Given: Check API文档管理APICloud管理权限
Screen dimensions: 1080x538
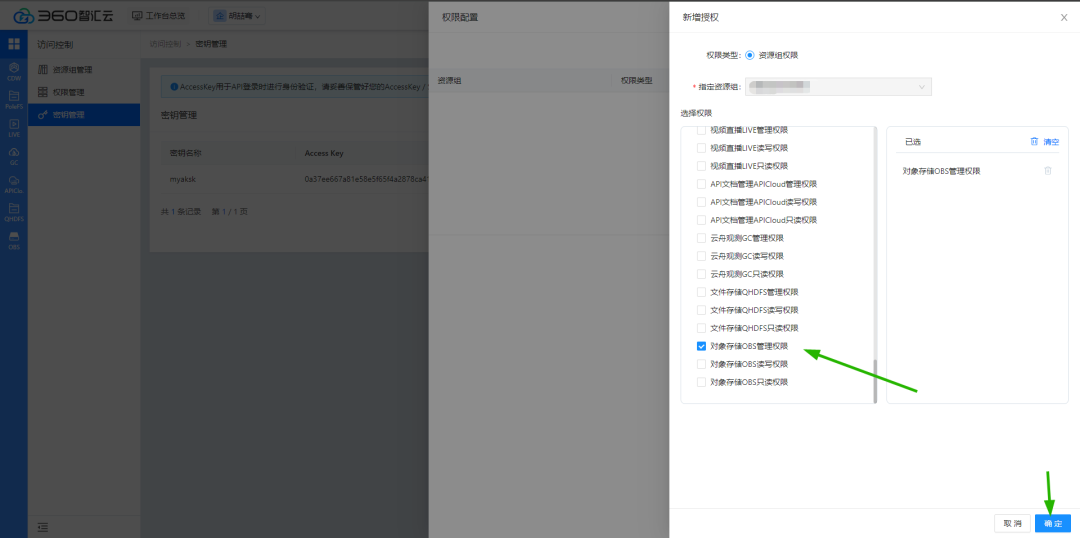Looking at the screenshot, I should (x=701, y=184).
